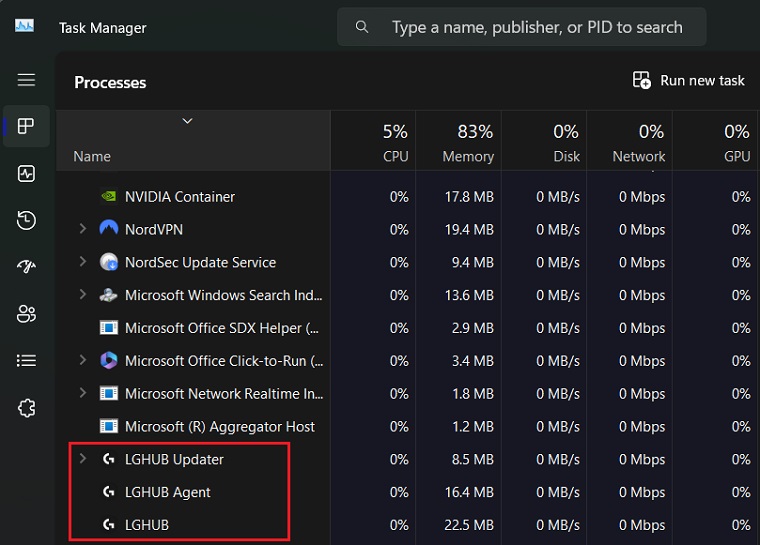Screen dimensions: 760x545
Task: Open the App history sidebar icon
Action: 26,220
